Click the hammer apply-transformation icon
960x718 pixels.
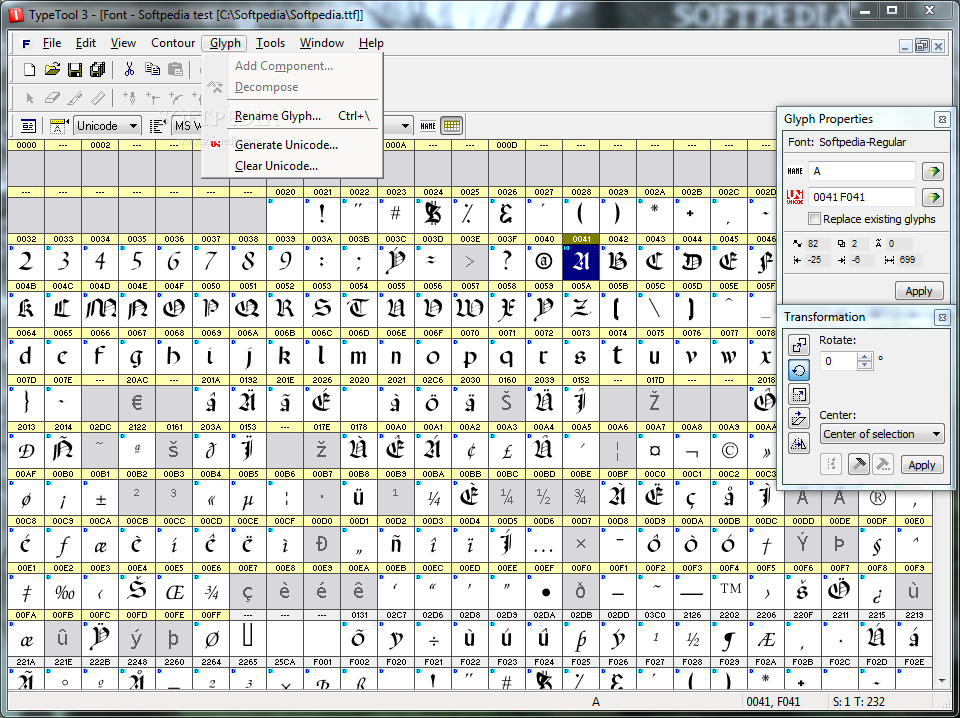(858, 465)
